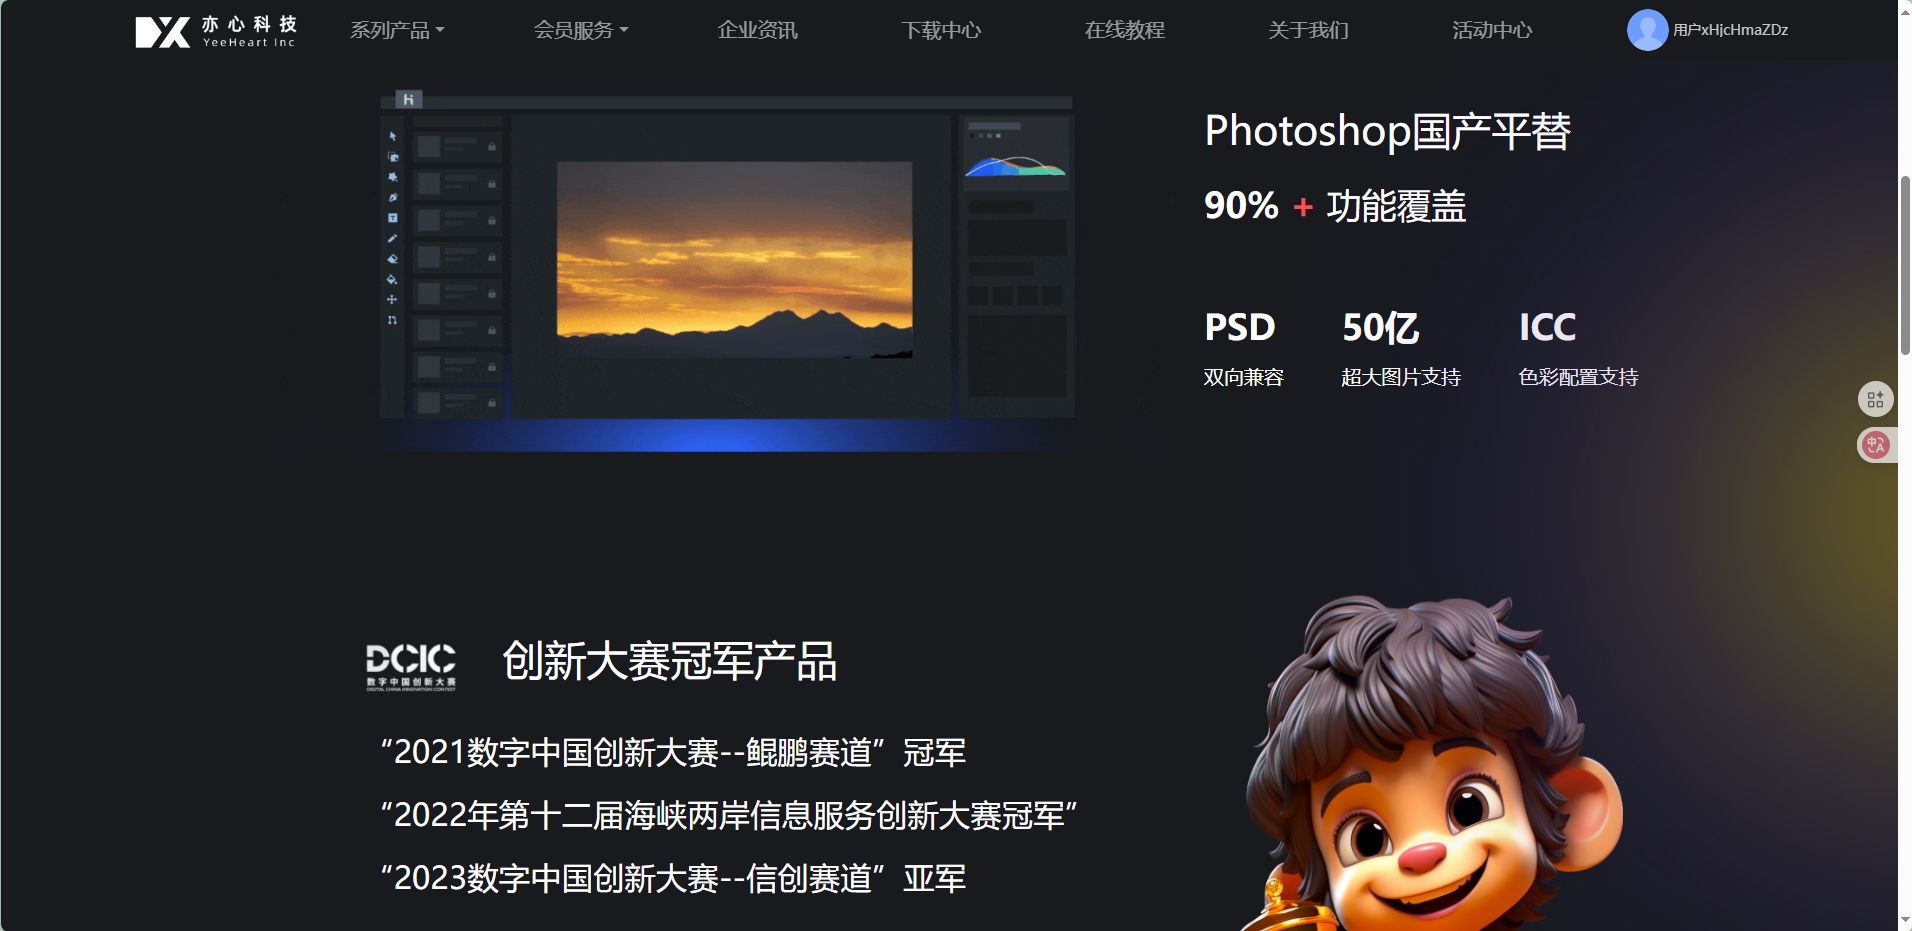Viewport: 1912px width, 931px height.
Task: Click username 用户xHjcHmaZDz
Action: pos(1731,30)
